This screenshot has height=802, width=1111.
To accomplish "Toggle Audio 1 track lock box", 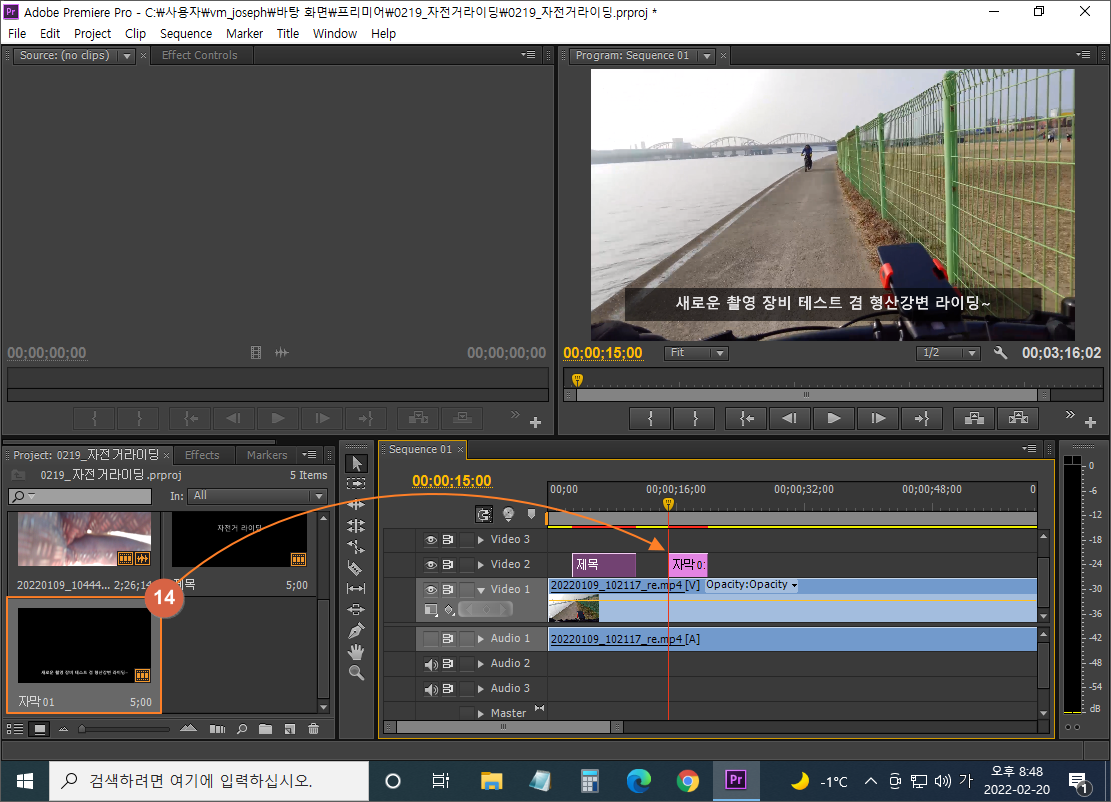I will click(466, 639).
